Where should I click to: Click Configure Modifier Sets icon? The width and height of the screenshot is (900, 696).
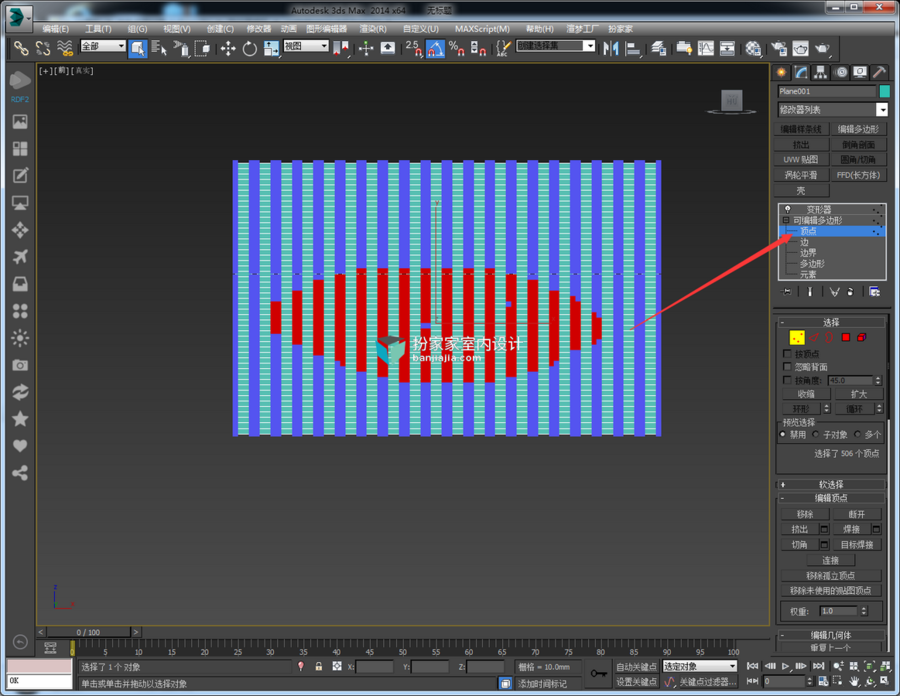874,291
